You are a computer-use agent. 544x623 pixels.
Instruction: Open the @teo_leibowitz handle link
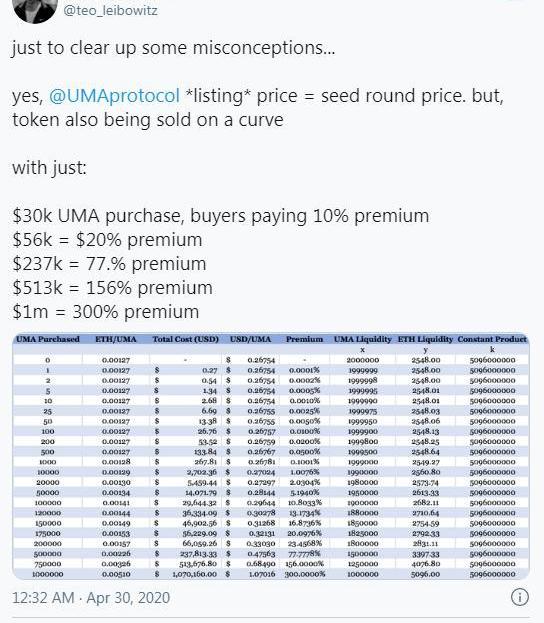(x=110, y=10)
